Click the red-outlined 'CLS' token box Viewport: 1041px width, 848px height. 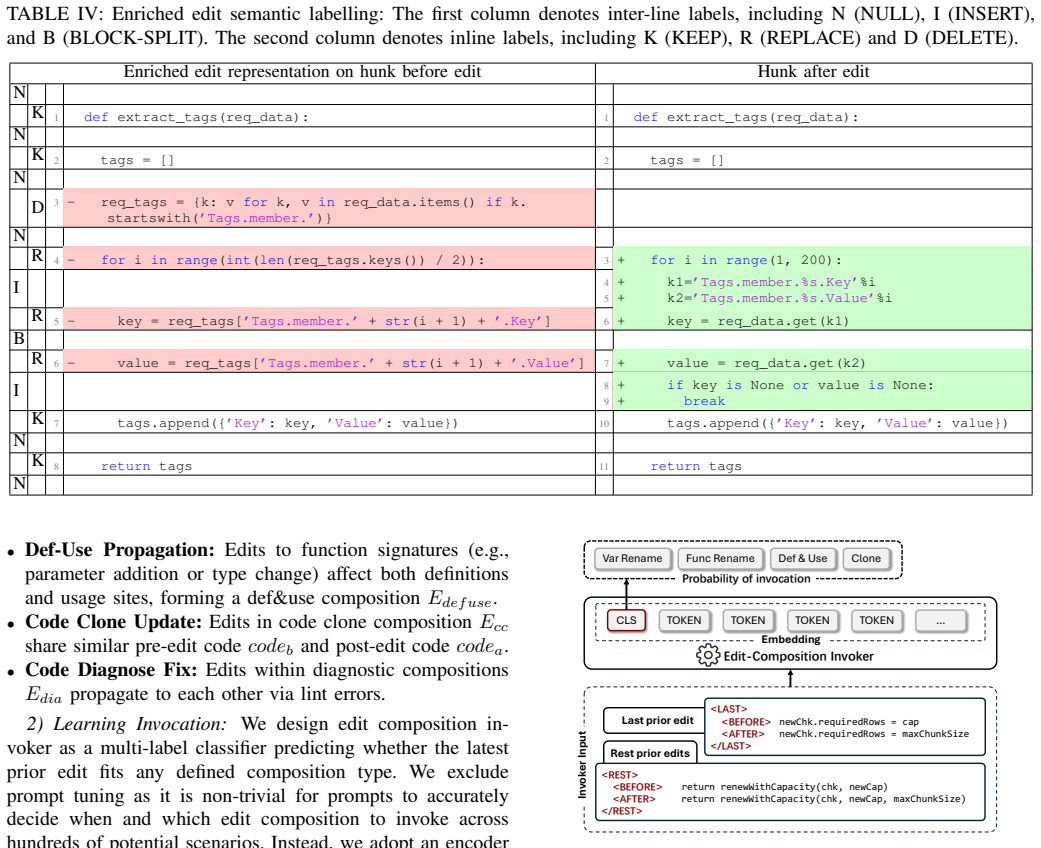626,620
